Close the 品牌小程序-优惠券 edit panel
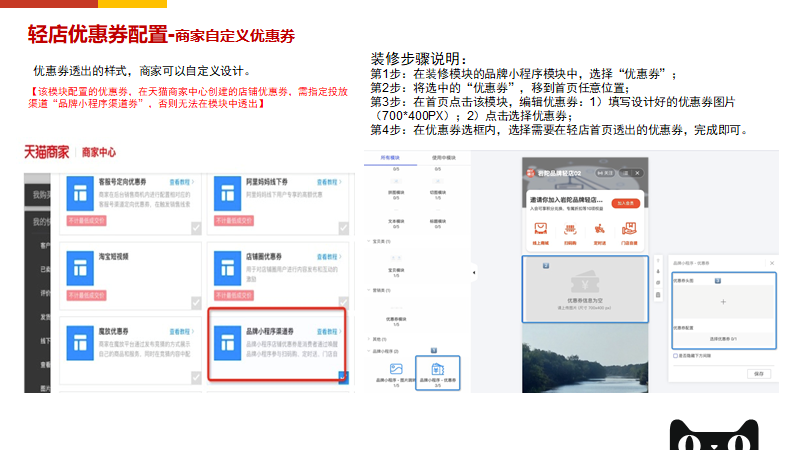The image size is (800, 450). 772,263
